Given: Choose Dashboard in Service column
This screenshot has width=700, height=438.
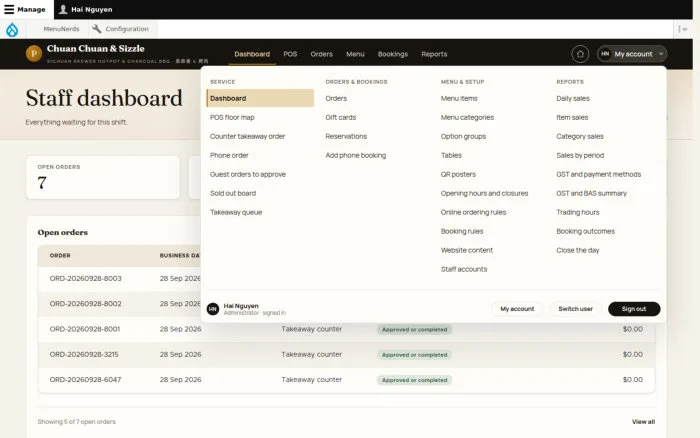Looking at the screenshot, I should (260, 98).
